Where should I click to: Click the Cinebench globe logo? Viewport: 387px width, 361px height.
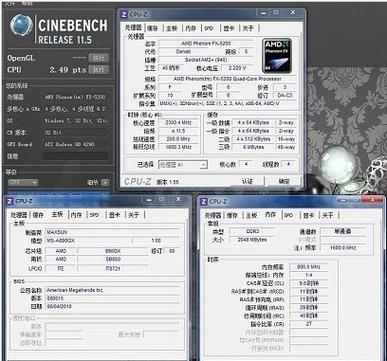[21, 26]
